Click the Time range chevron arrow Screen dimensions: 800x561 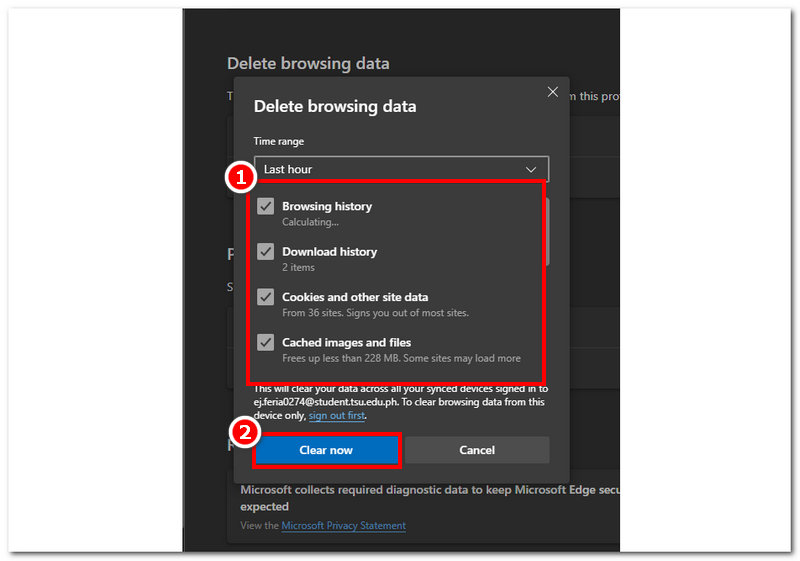[x=531, y=170]
